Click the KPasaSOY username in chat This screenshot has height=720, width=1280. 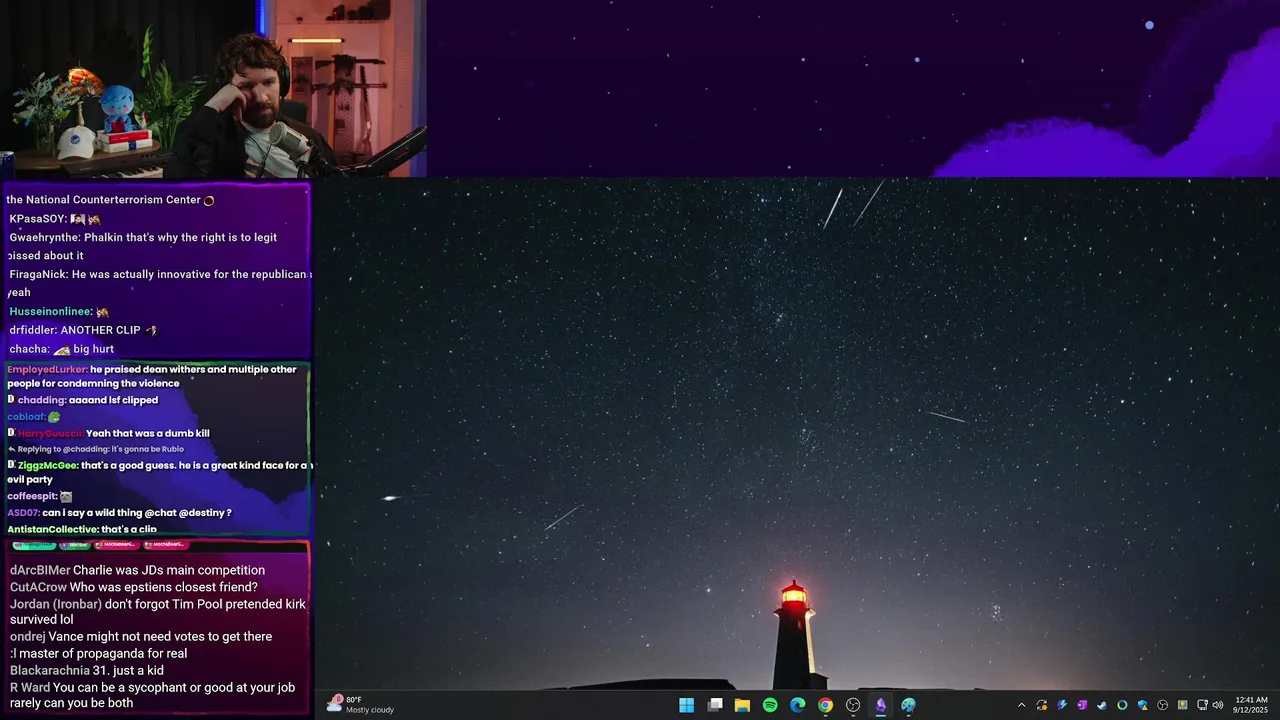tap(38, 219)
